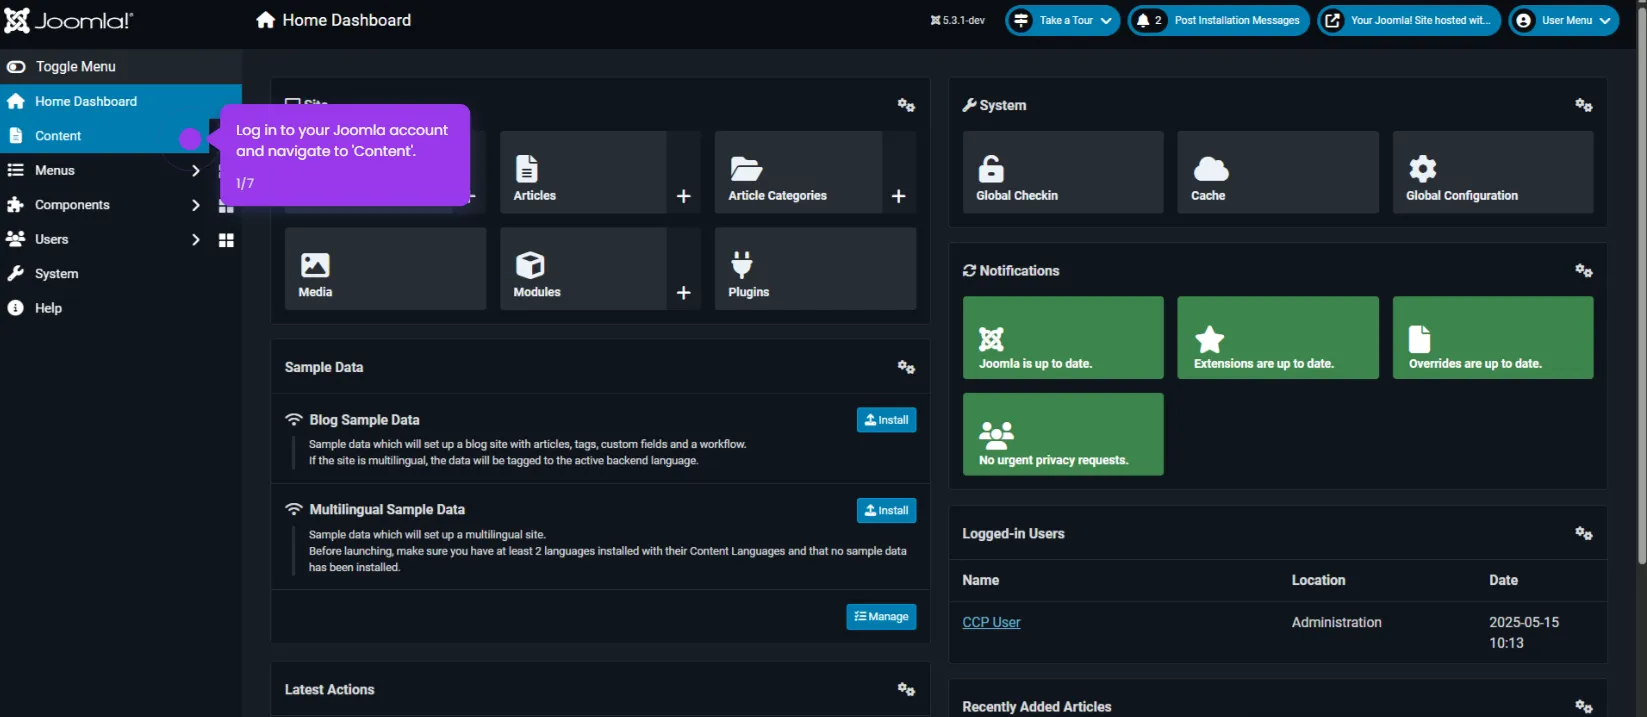Visit the hosted Joomla! site link

(1408, 20)
